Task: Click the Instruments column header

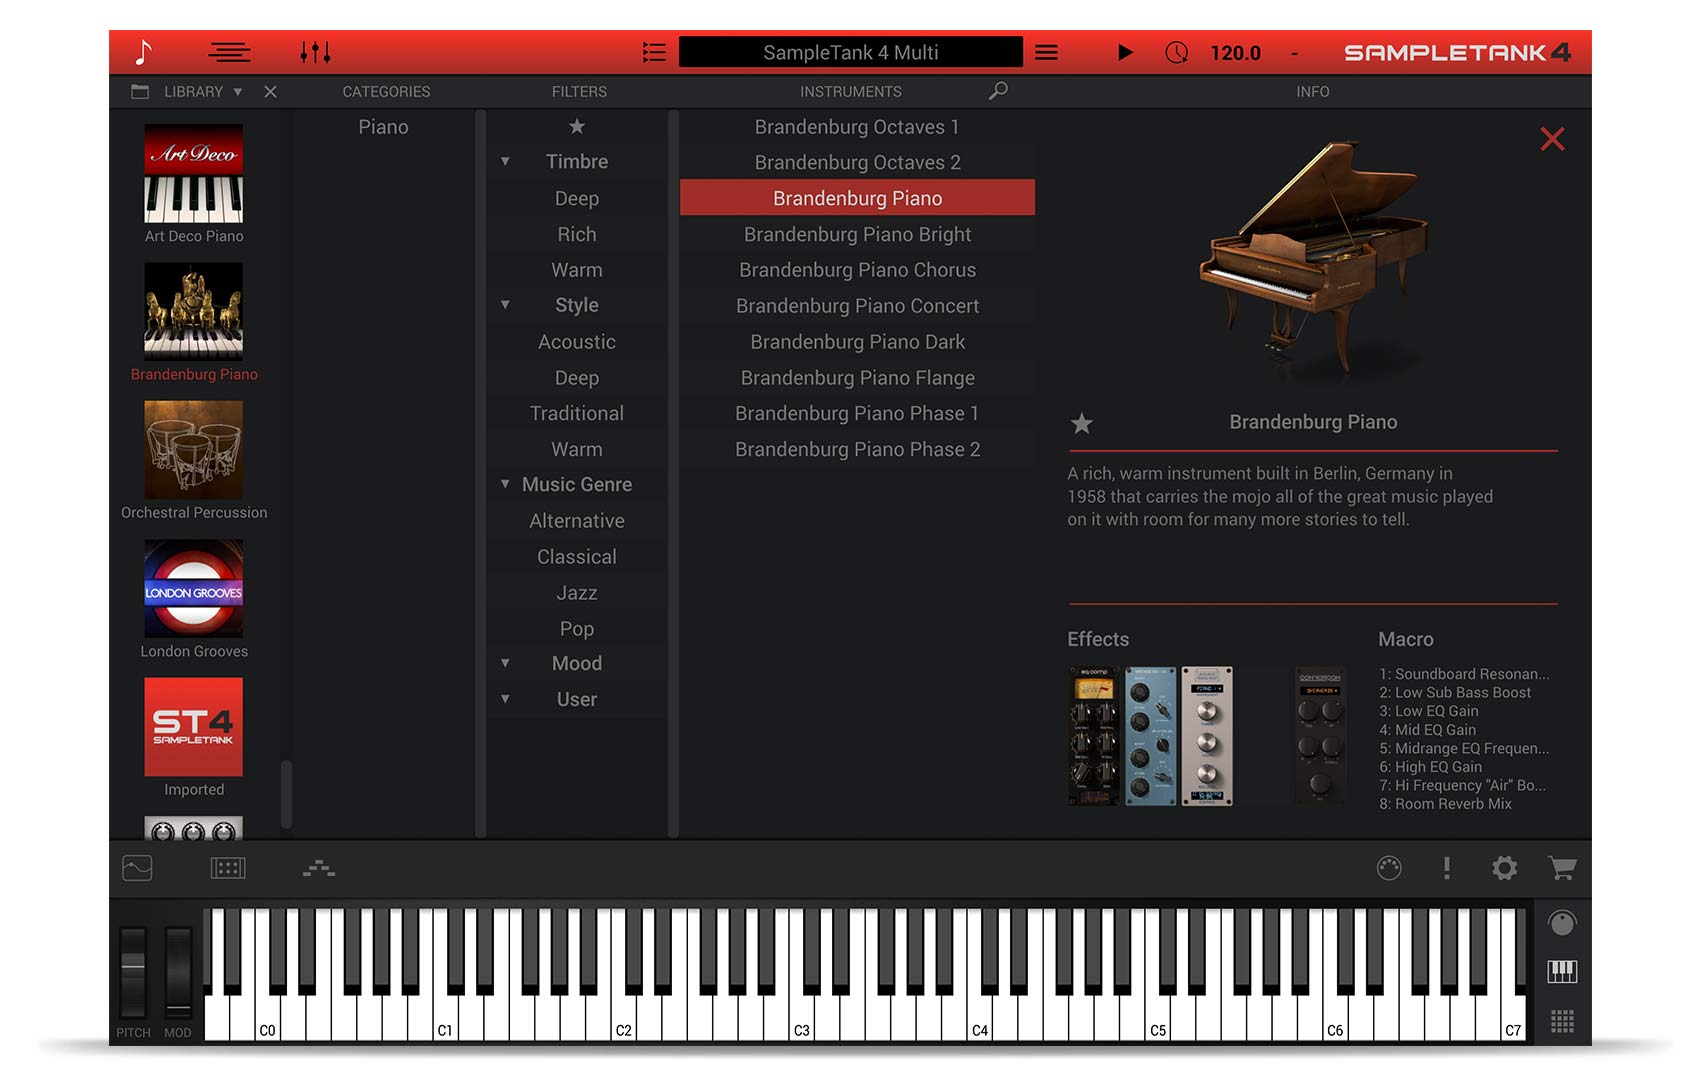Action: [x=851, y=91]
